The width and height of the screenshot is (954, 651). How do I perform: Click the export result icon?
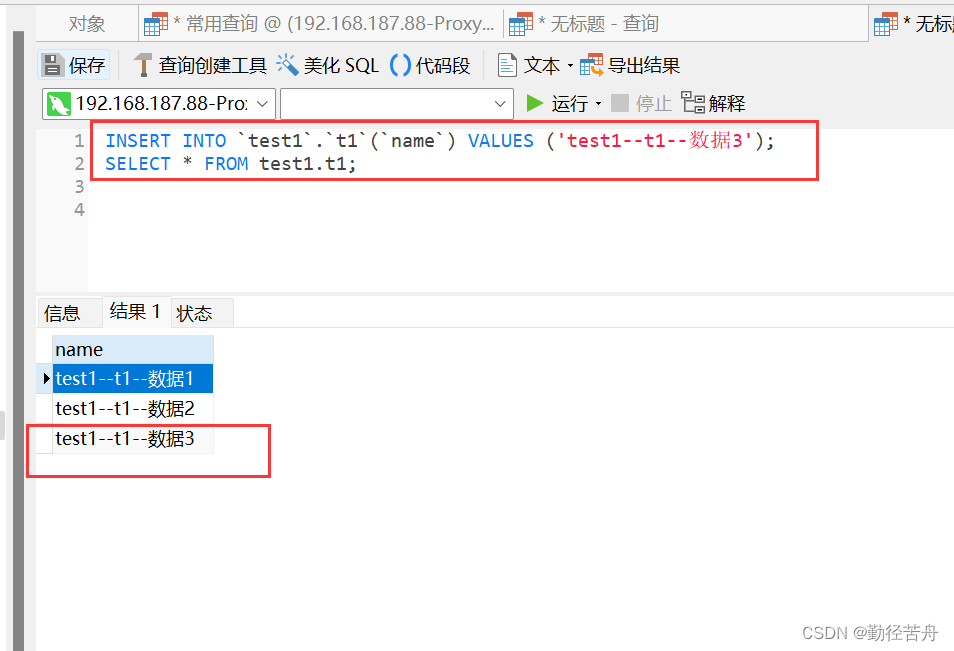pyautogui.click(x=591, y=65)
